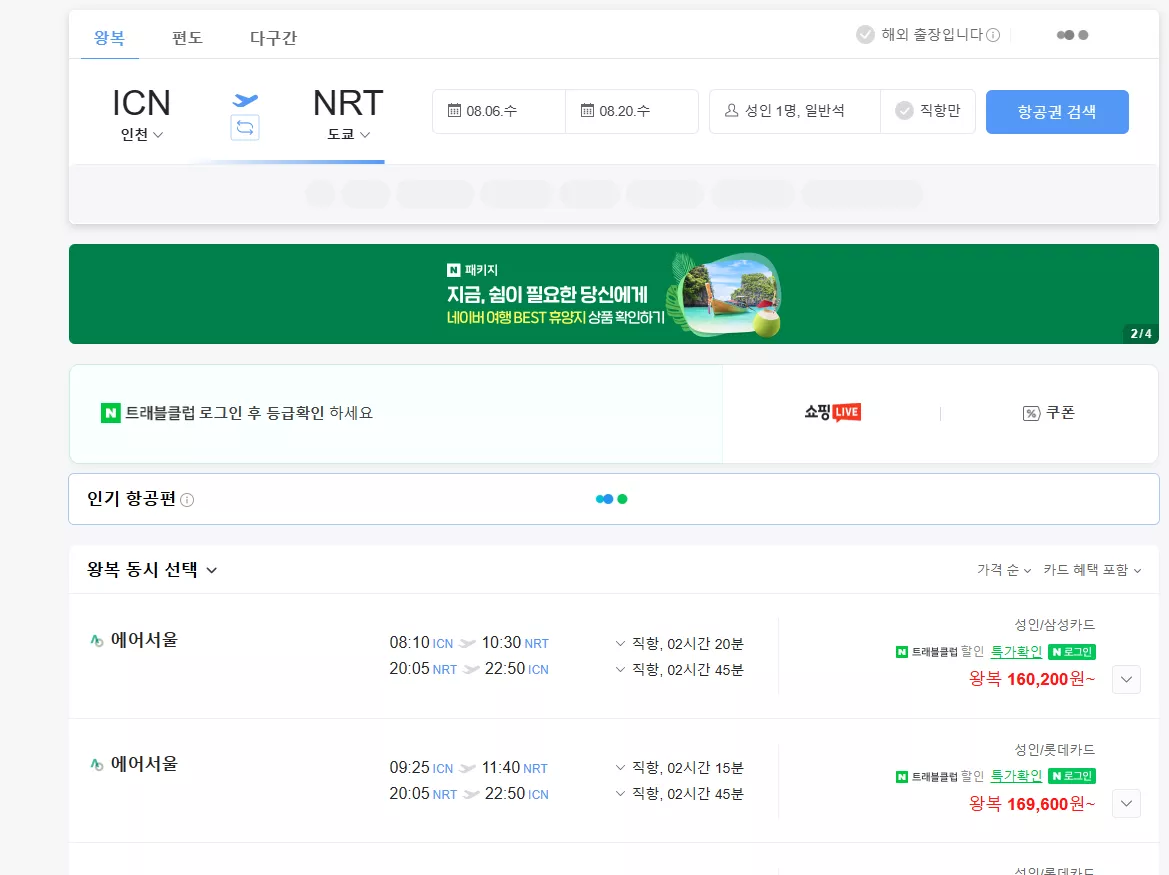The height and width of the screenshot is (875, 1169).
Task: Swap departure and arrival airports icon
Action: (245, 127)
